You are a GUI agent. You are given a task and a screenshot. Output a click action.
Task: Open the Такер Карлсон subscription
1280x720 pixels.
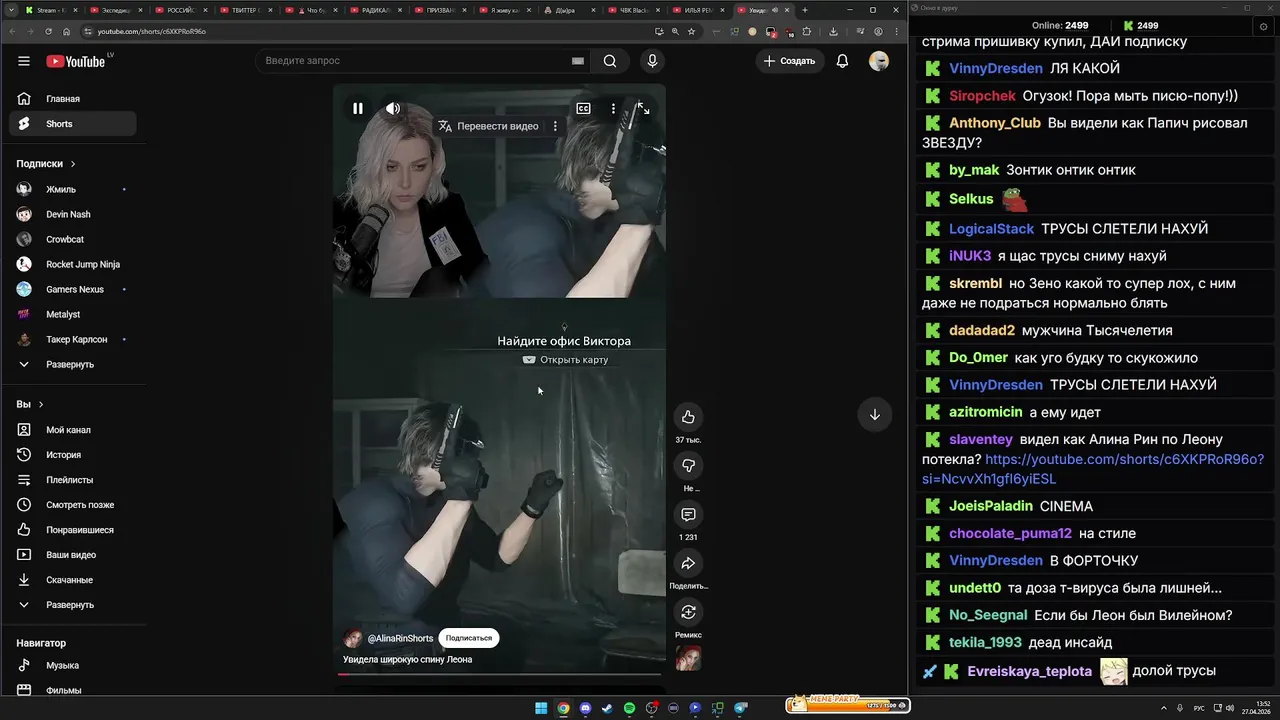pyautogui.click(x=73, y=339)
